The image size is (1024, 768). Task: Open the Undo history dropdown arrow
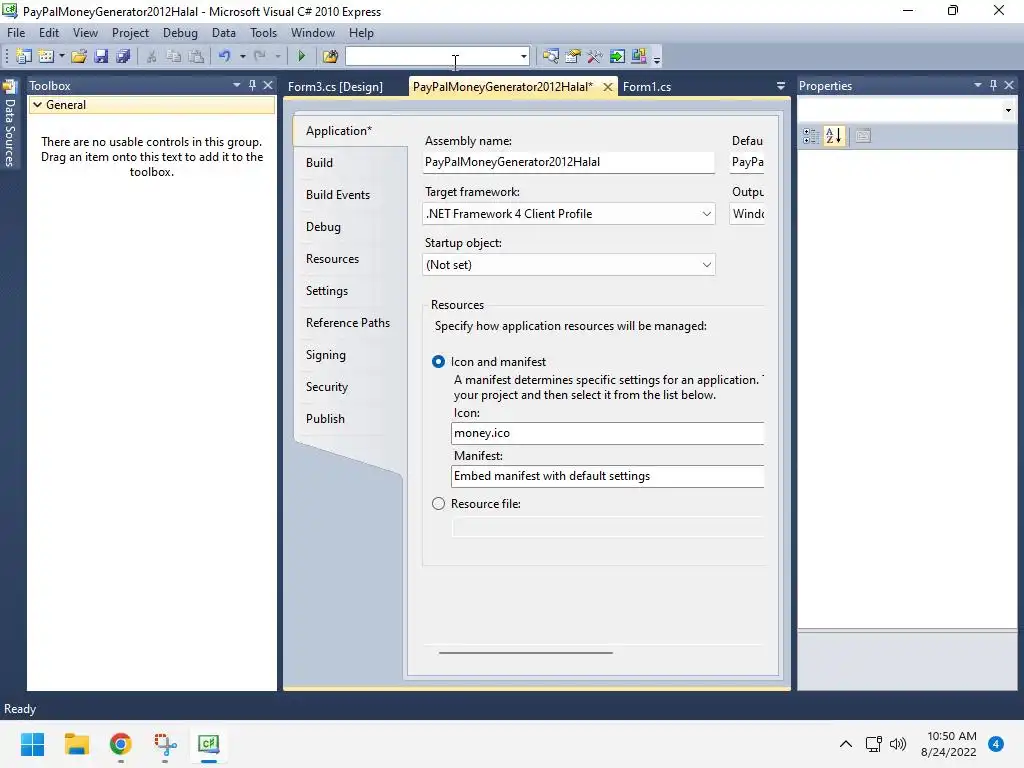[x=242, y=56]
